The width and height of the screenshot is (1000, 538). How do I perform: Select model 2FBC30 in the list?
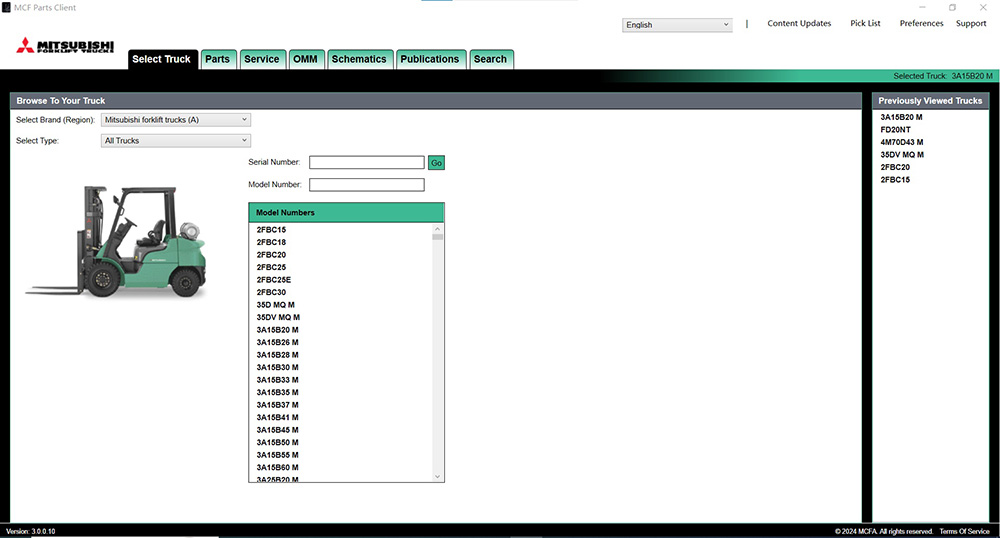272,293
